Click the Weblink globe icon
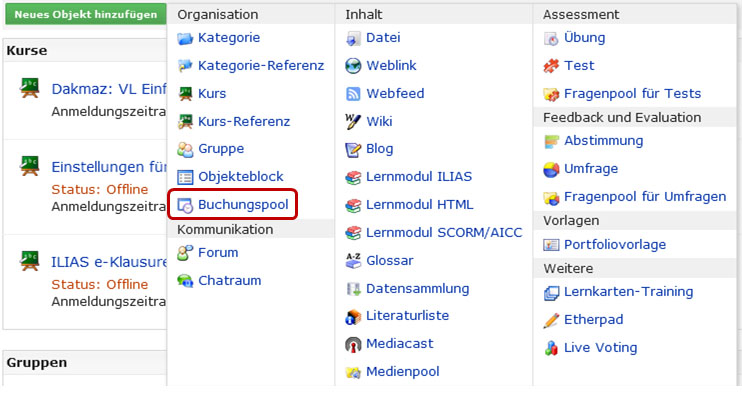Image resolution: width=742 pixels, height=396 pixels. pyautogui.click(x=353, y=66)
